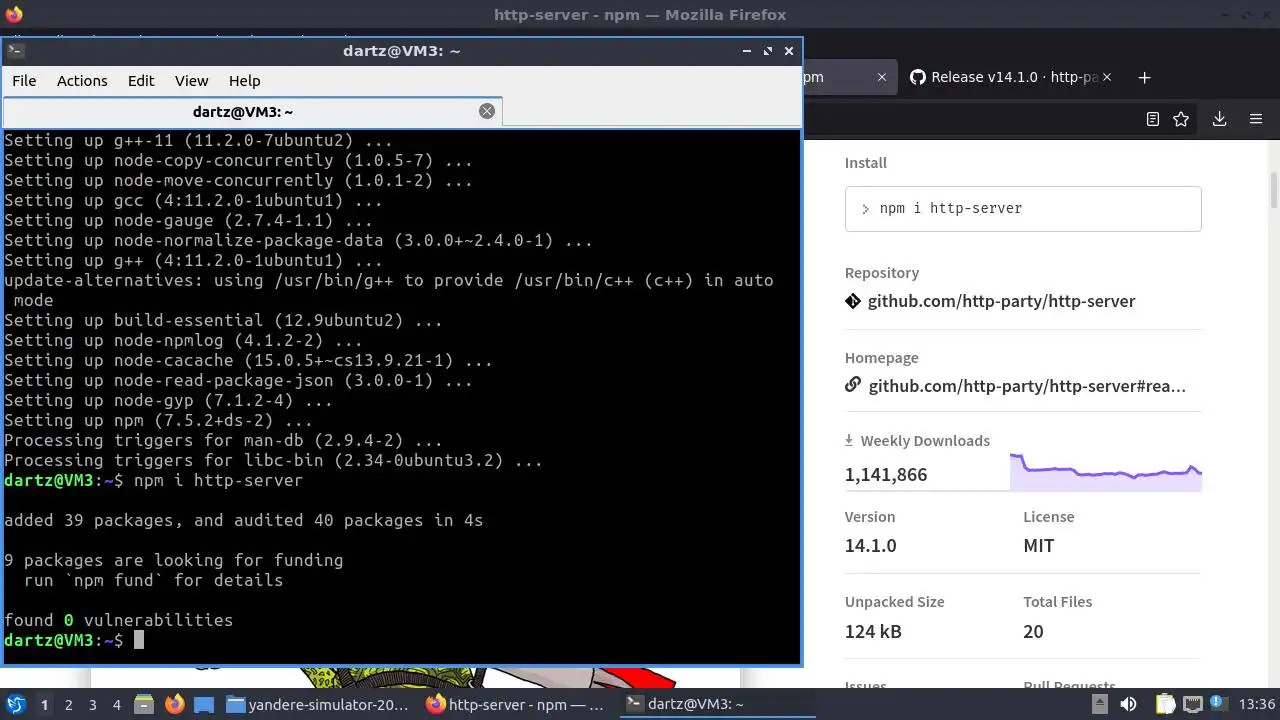Click the show desktop icon in the taskbar
This screenshot has width=1280, height=720.
click(204, 704)
